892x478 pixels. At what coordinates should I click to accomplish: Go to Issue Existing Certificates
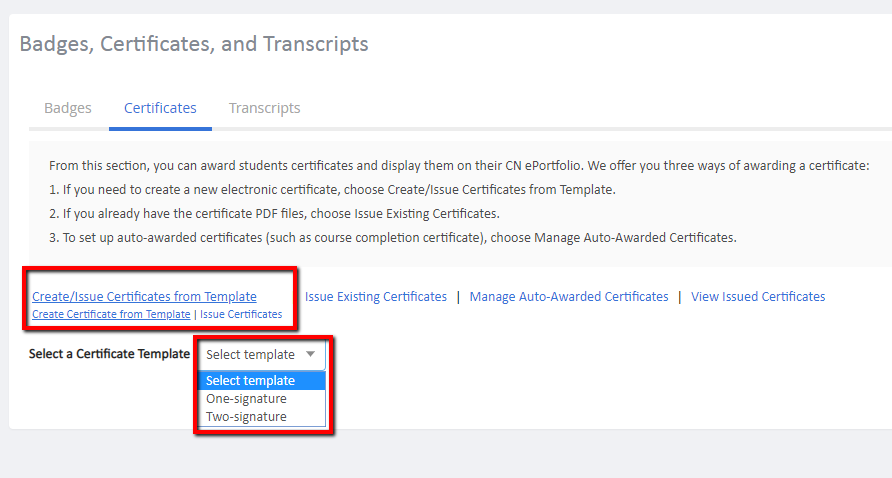(376, 296)
